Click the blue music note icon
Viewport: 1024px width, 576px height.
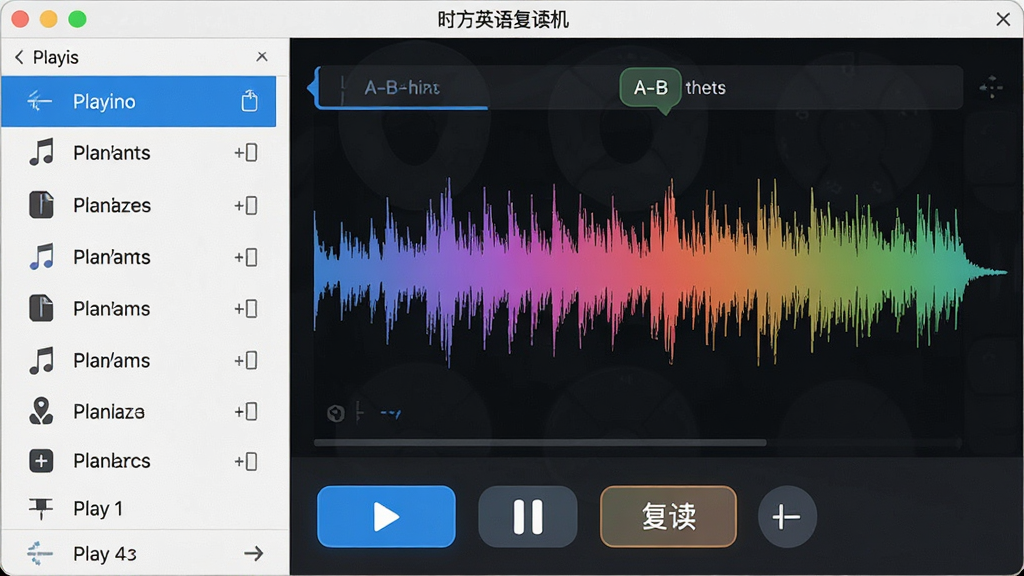(42, 257)
